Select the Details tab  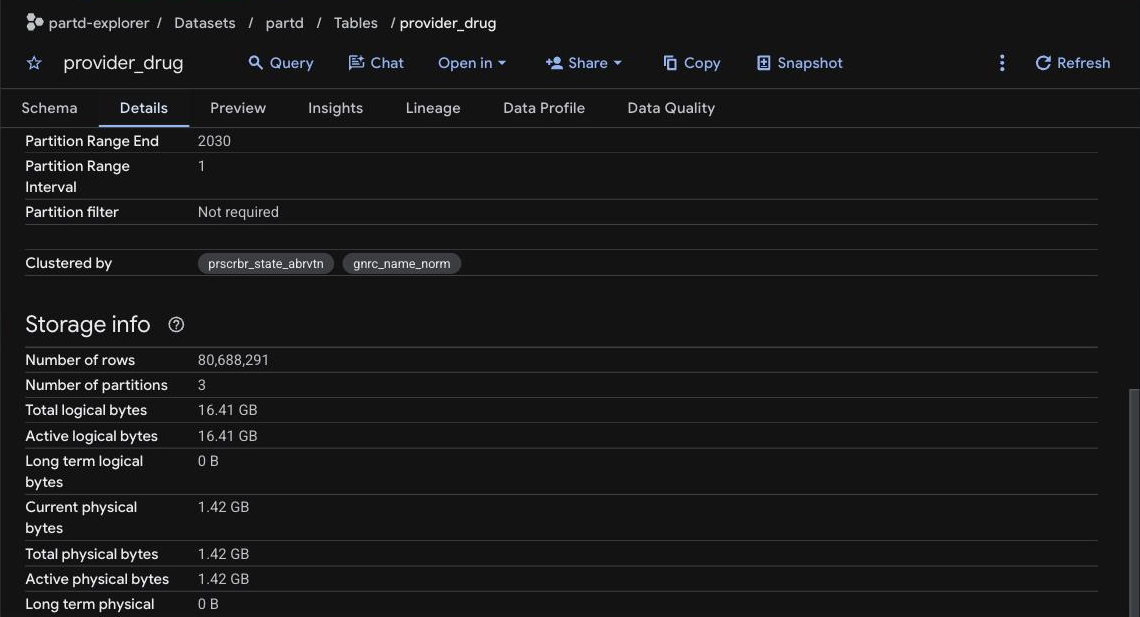(143, 108)
